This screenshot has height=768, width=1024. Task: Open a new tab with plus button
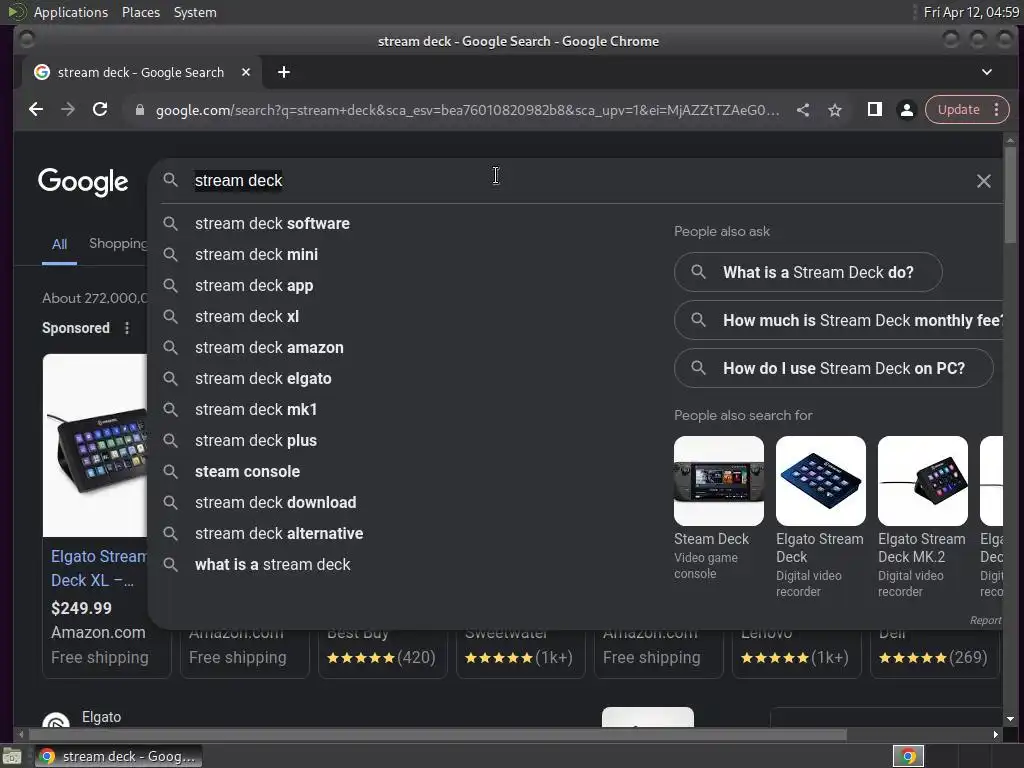coord(283,72)
